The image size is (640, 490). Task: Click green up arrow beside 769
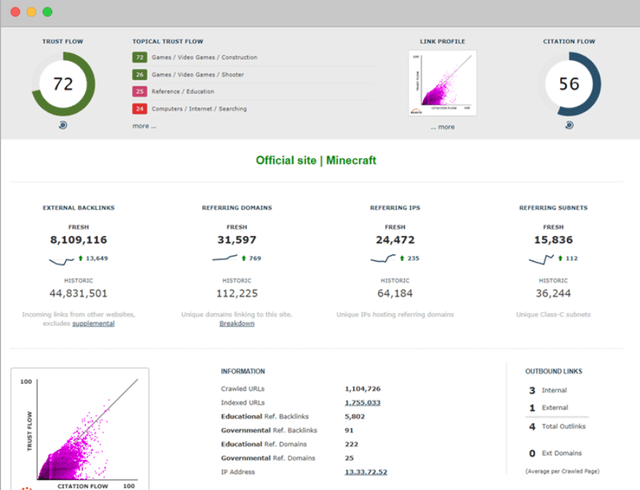244,258
